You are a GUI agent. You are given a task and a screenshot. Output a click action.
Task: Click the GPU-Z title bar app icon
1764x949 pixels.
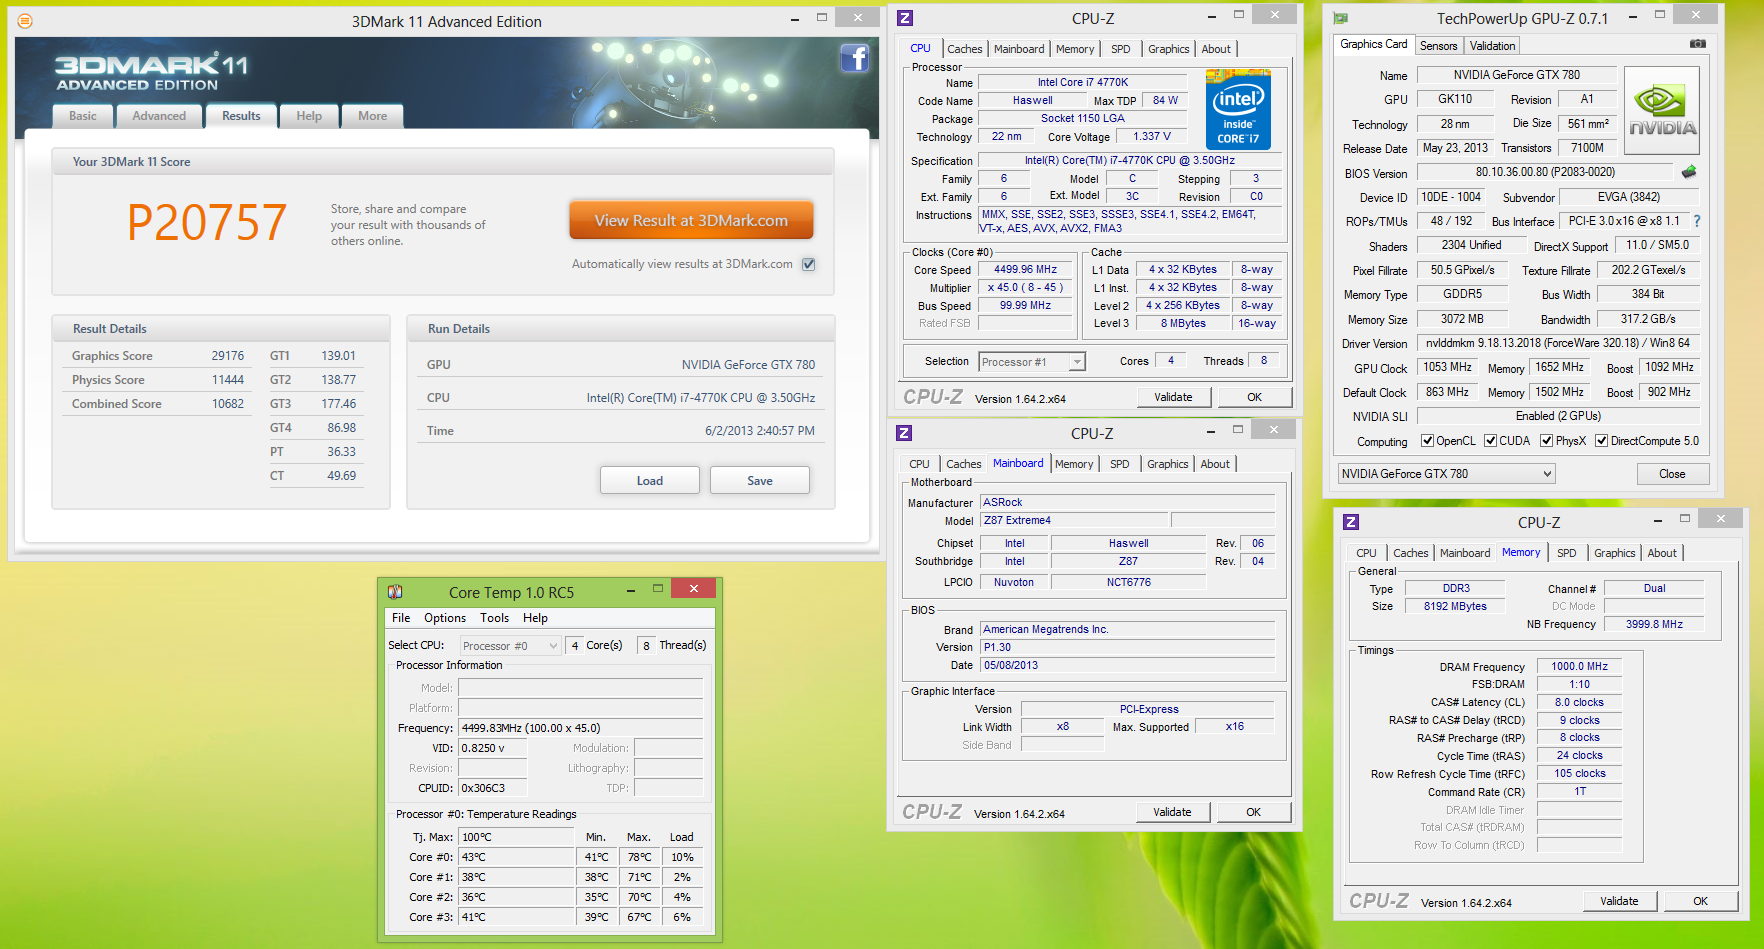pos(1341,18)
